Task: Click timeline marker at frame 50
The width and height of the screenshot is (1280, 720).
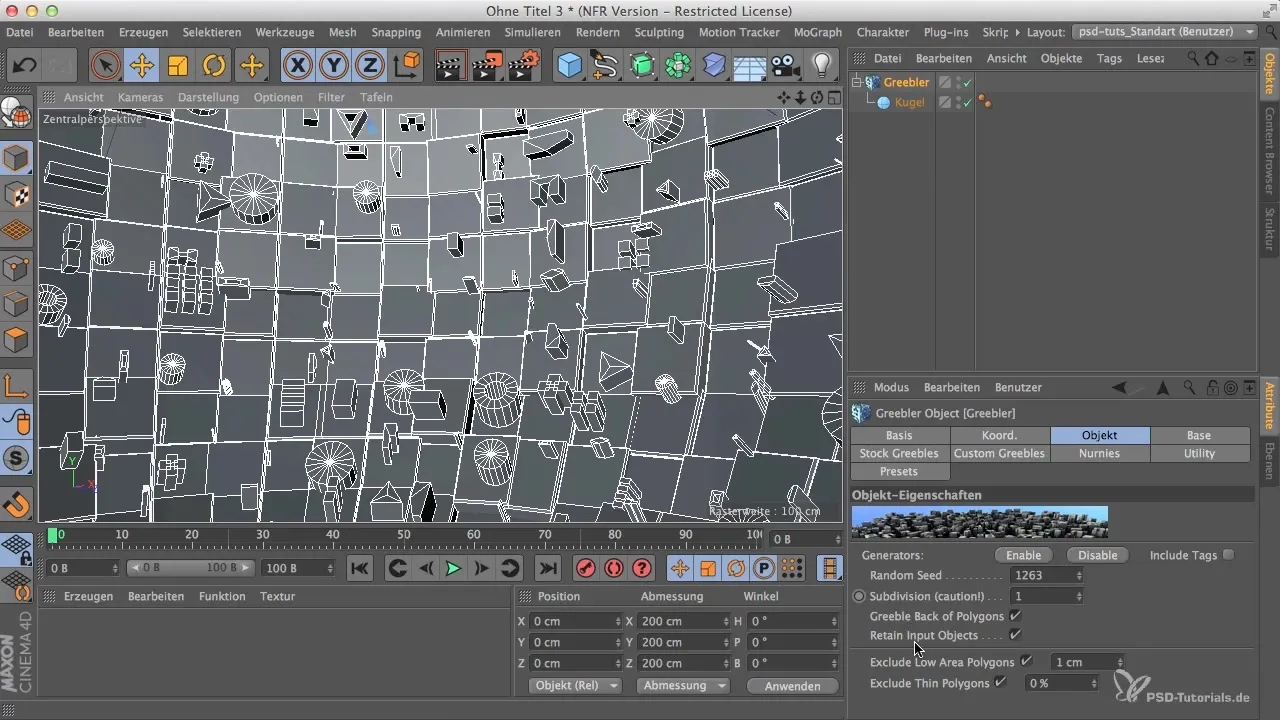Action: 404,536
